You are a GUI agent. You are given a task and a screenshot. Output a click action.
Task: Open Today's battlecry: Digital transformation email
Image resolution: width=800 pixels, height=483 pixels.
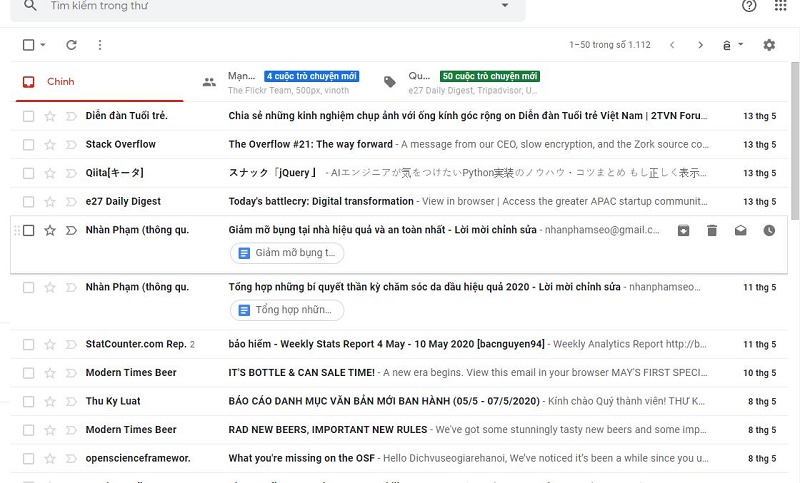tap(399, 202)
